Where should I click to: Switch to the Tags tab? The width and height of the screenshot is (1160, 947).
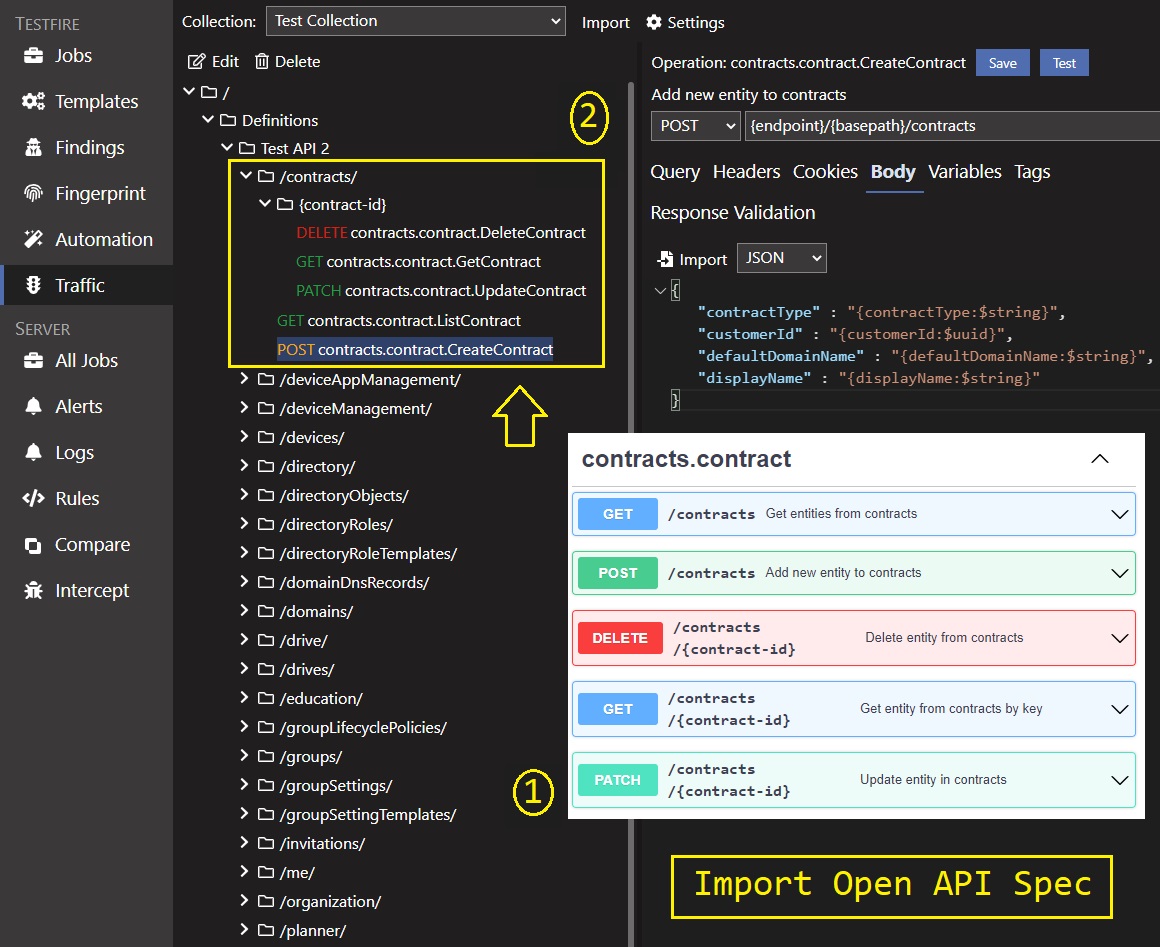click(x=1032, y=172)
